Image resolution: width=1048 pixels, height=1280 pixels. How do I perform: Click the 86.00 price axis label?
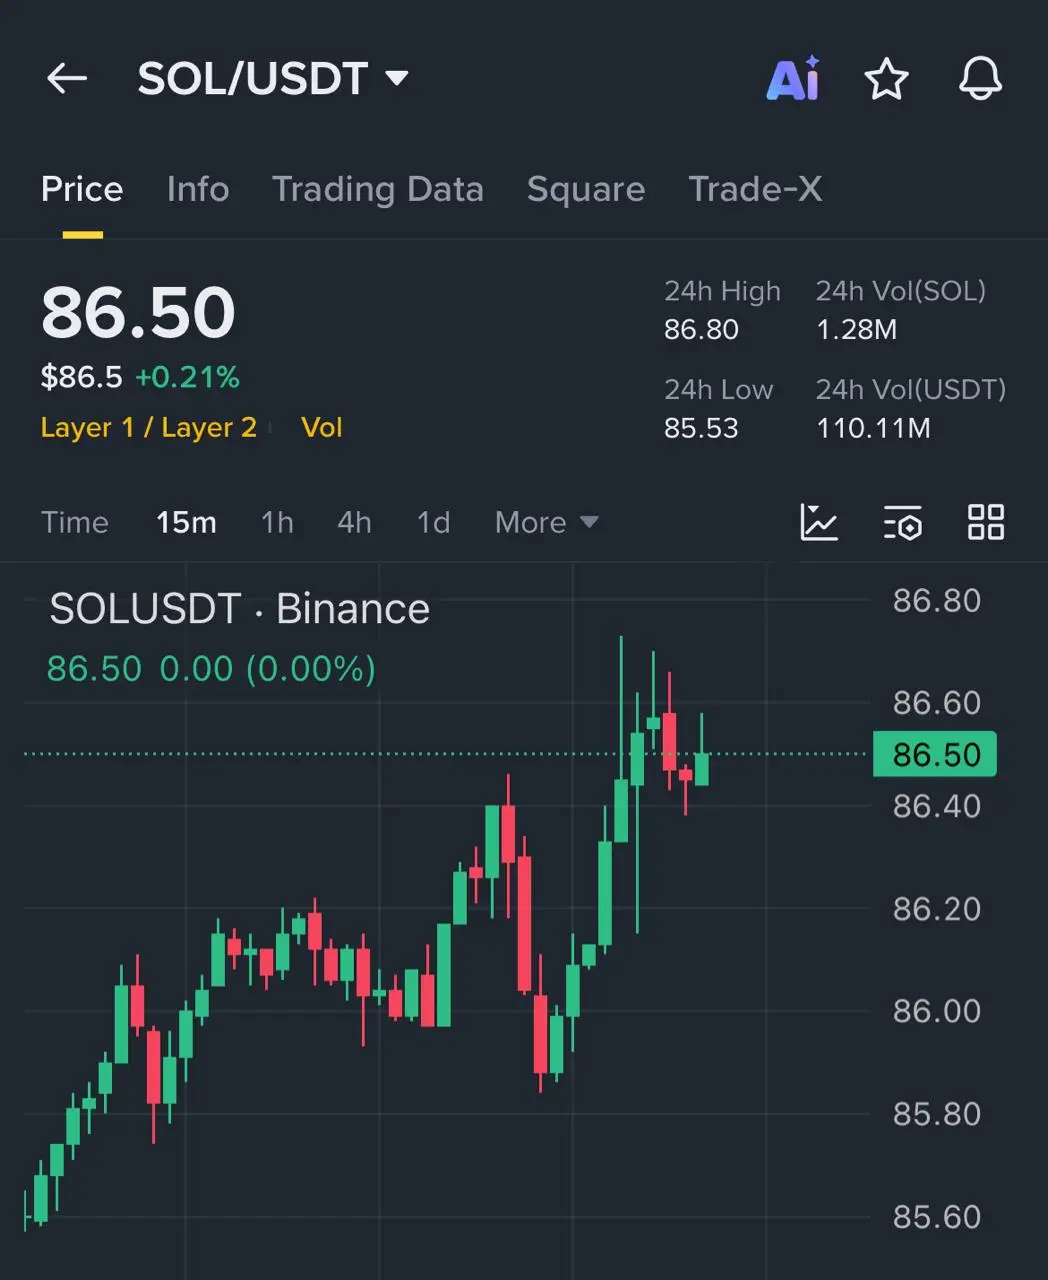pos(937,1011)
